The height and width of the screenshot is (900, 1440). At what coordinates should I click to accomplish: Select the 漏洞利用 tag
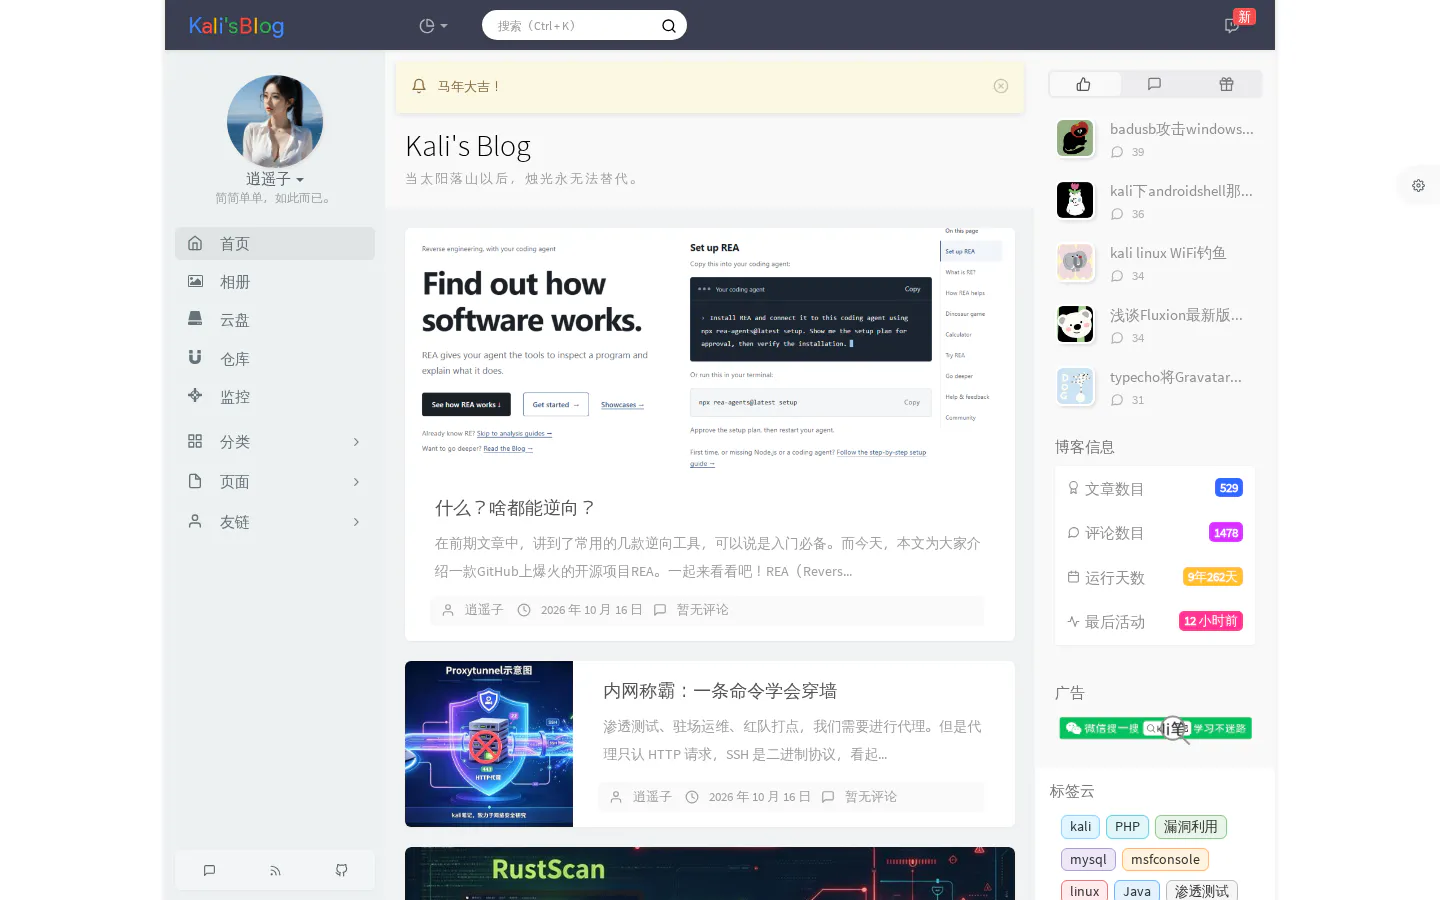tap(1191, 827)
